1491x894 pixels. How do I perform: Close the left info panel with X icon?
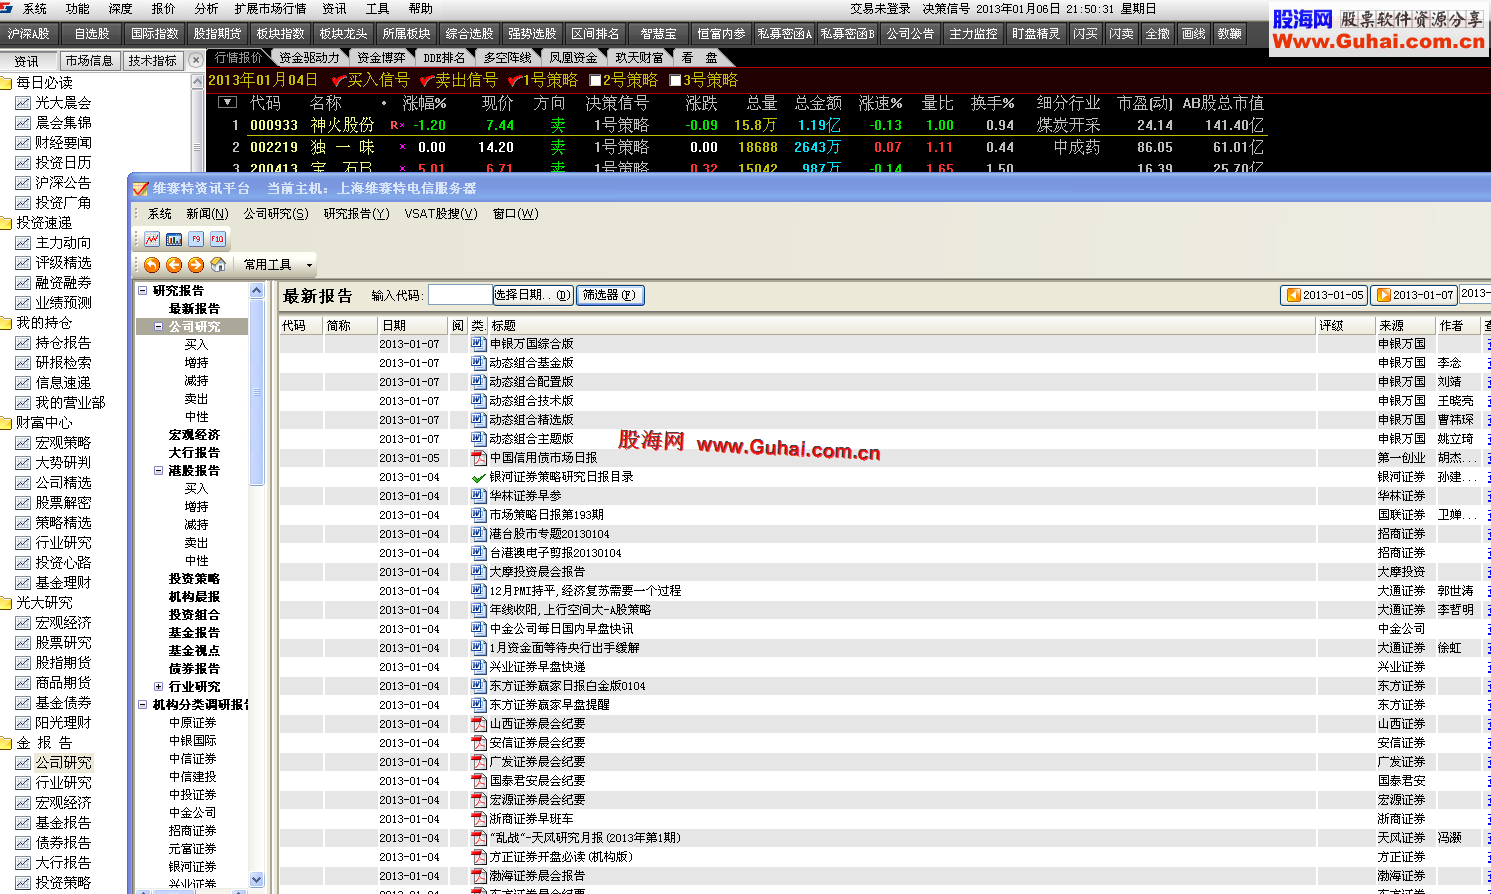[x=196, y=60]
